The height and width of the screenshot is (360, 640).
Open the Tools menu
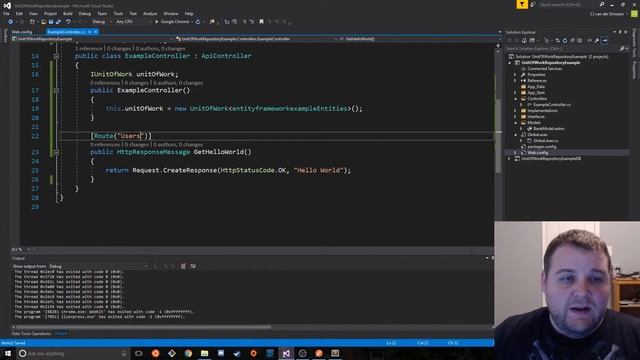click(118, 13)
